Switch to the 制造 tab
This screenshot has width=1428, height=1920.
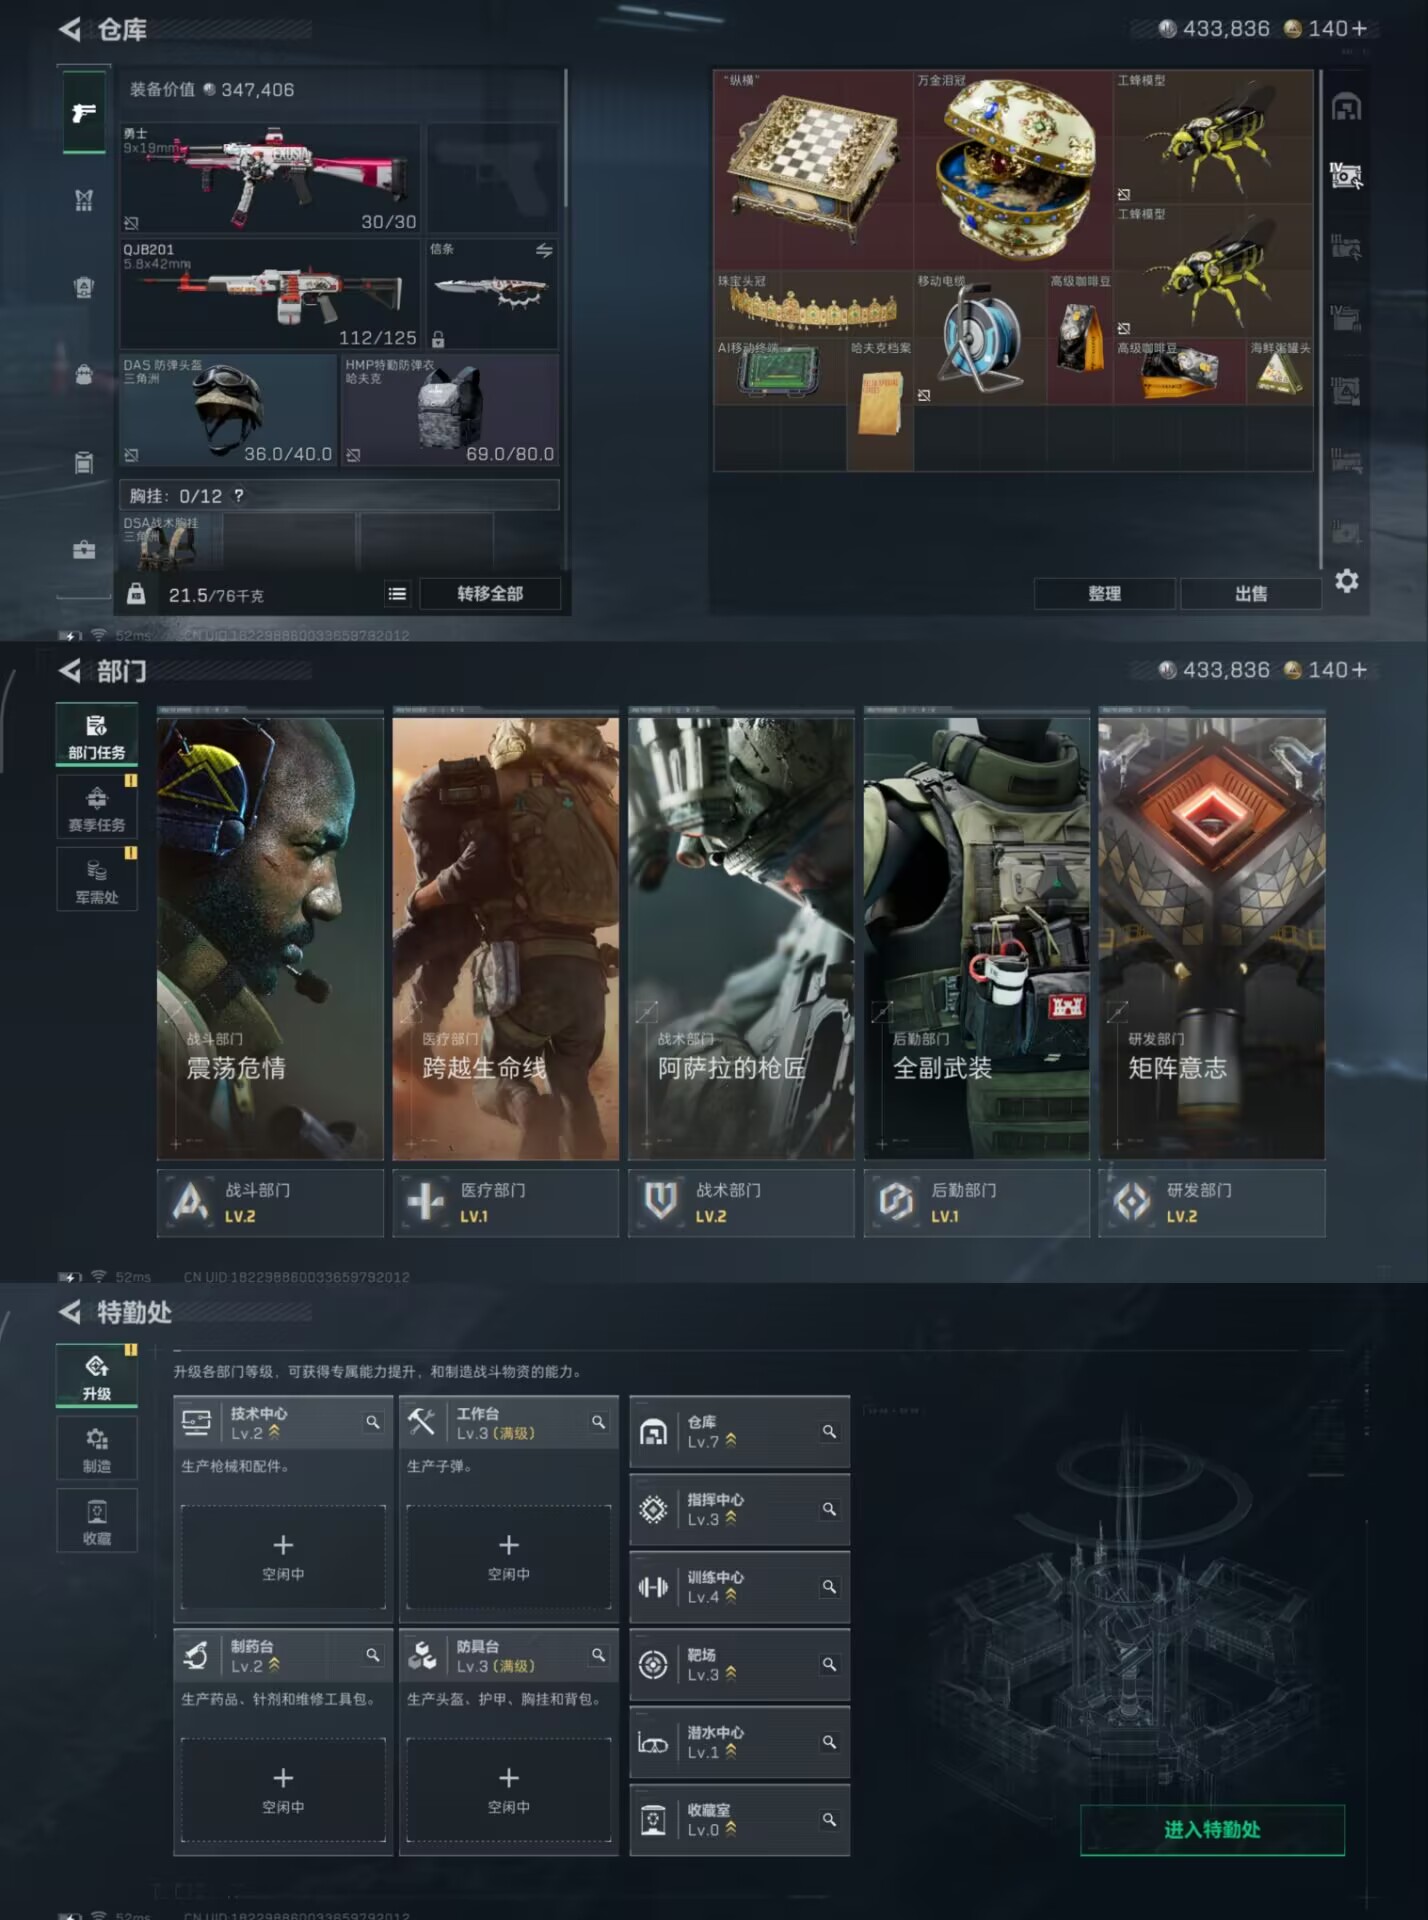(97, 1448)
